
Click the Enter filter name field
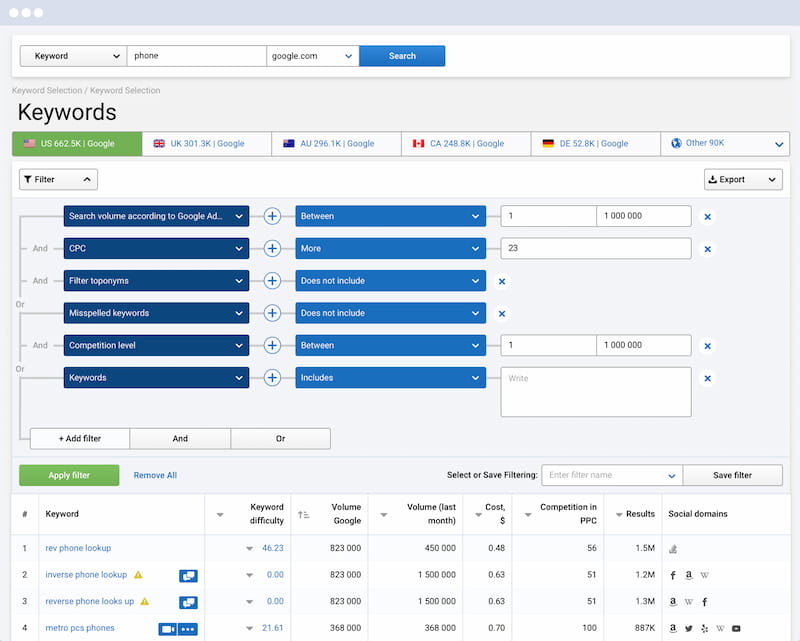(603, 475)
